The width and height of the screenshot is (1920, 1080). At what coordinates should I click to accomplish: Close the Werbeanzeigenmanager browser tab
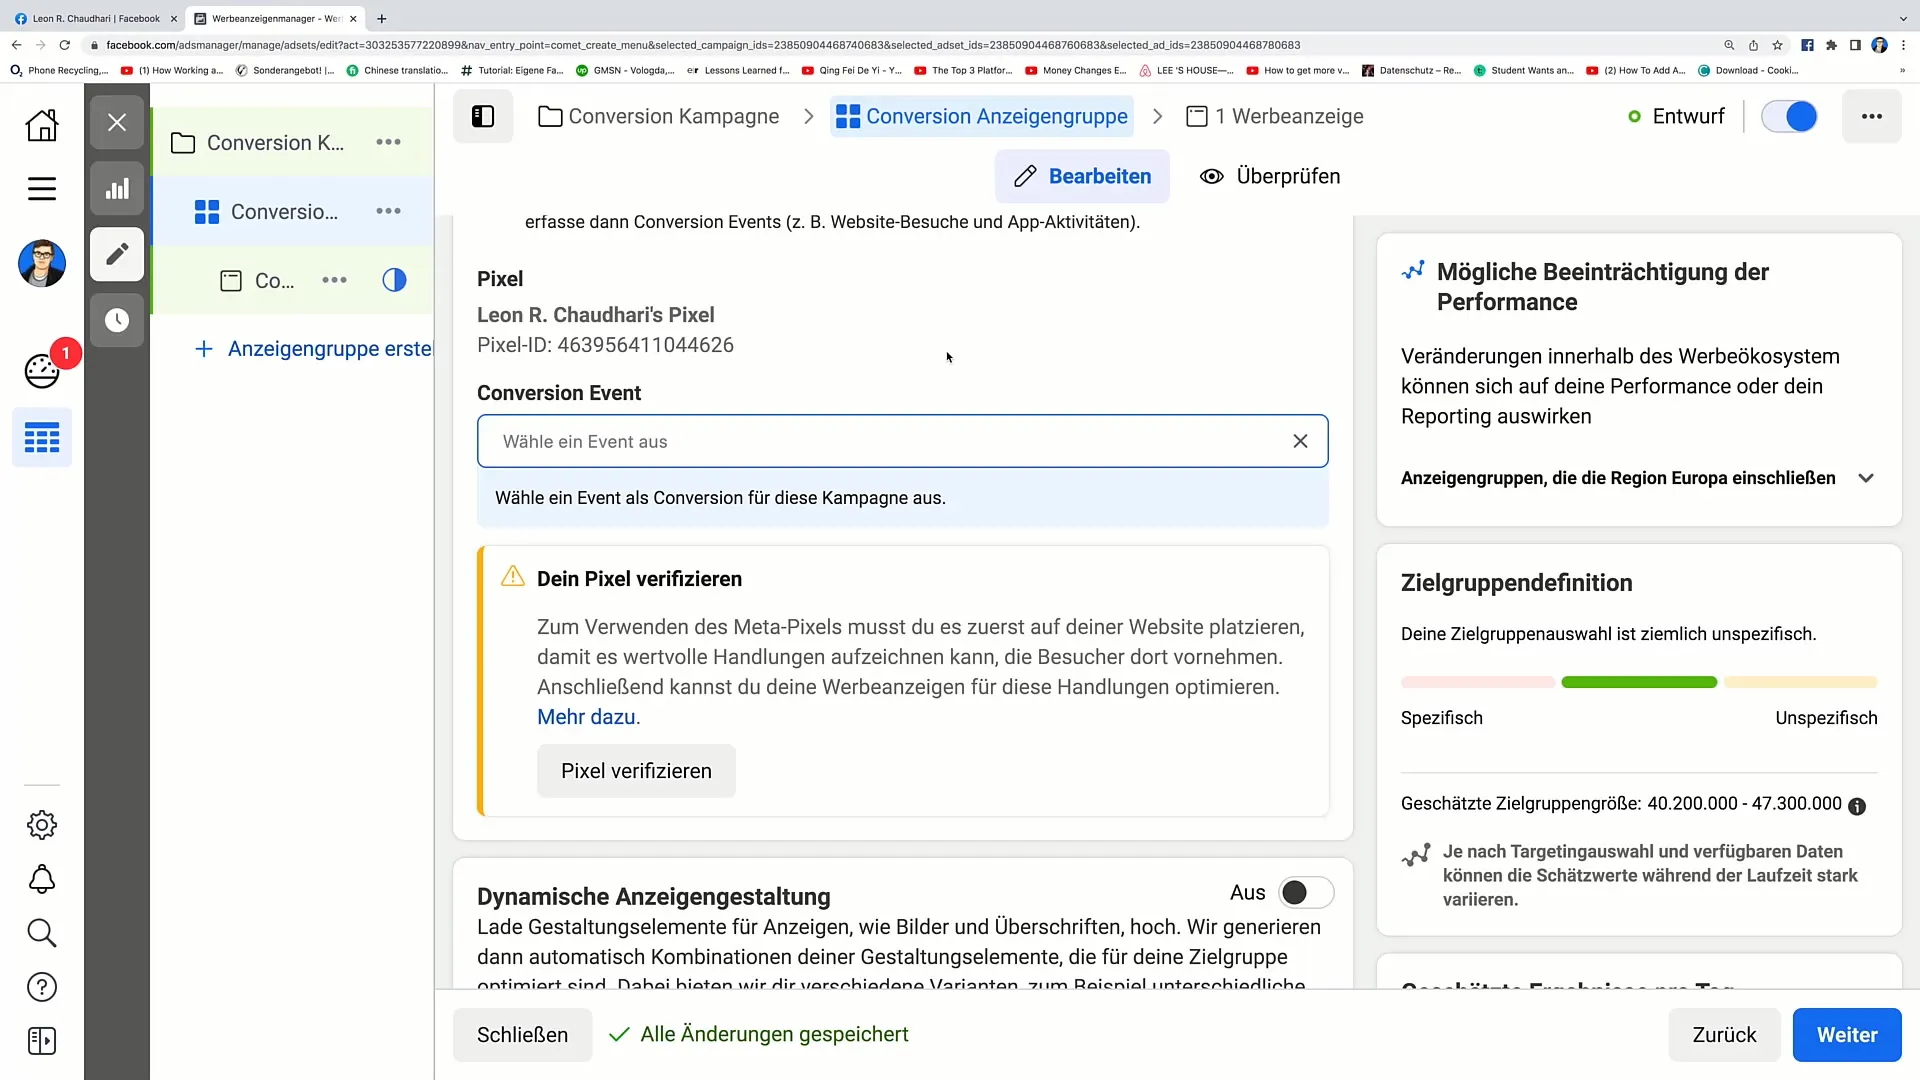[x=353, y=18]
